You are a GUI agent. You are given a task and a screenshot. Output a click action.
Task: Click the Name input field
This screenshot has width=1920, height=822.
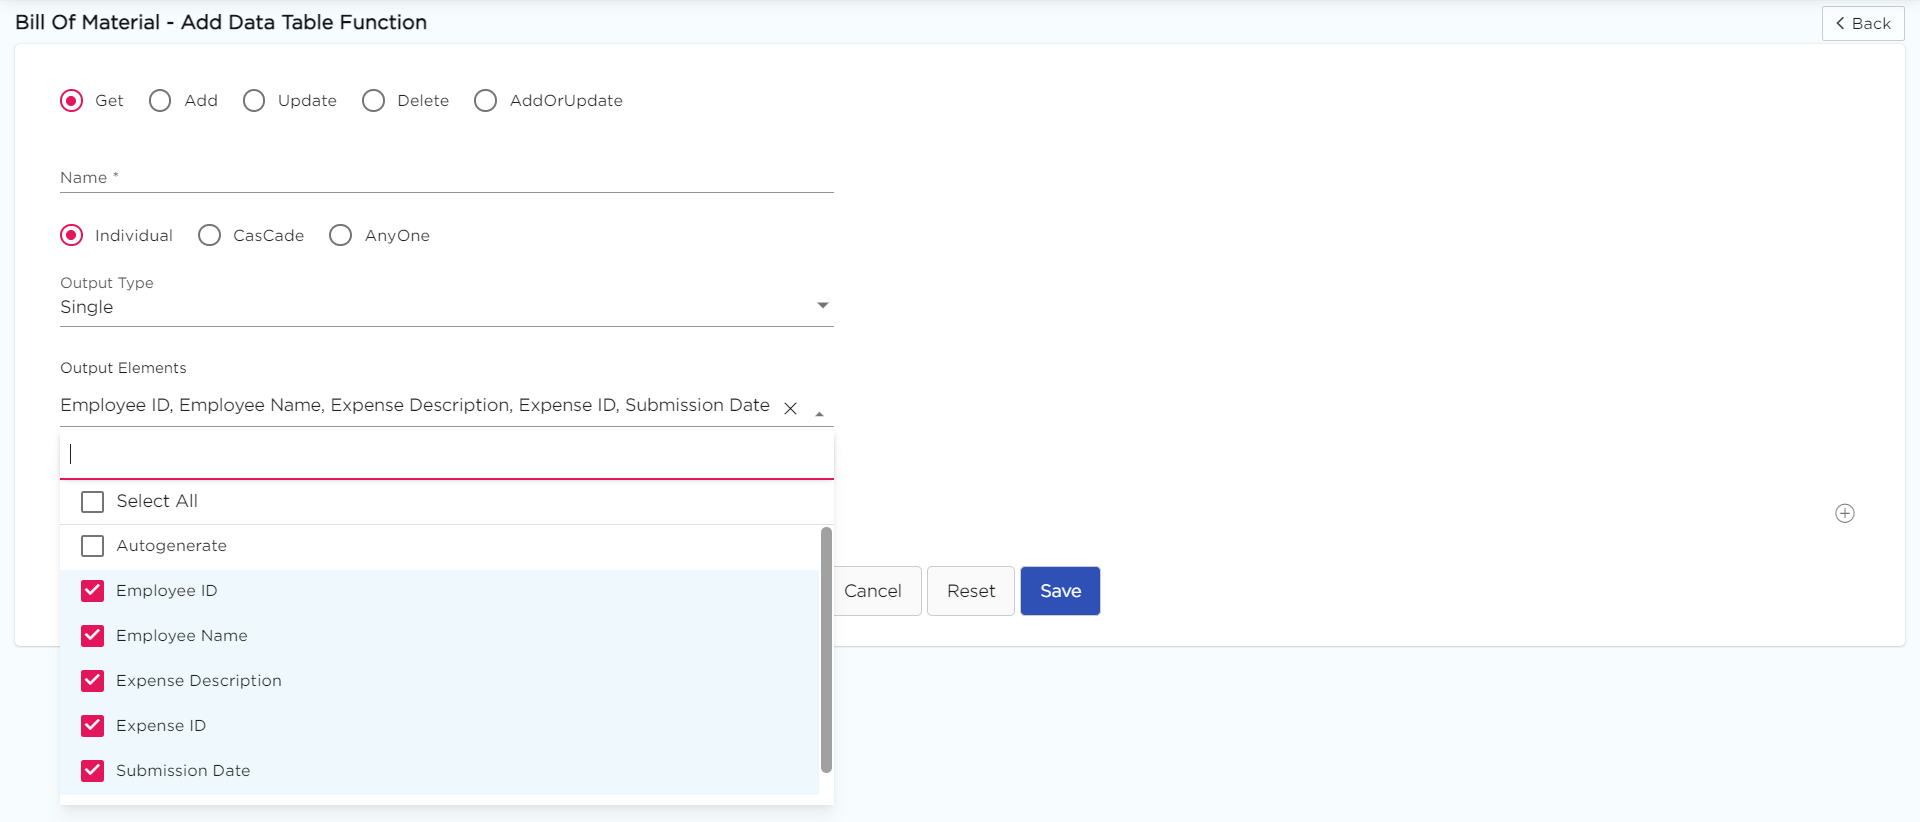tap(446, 178)
